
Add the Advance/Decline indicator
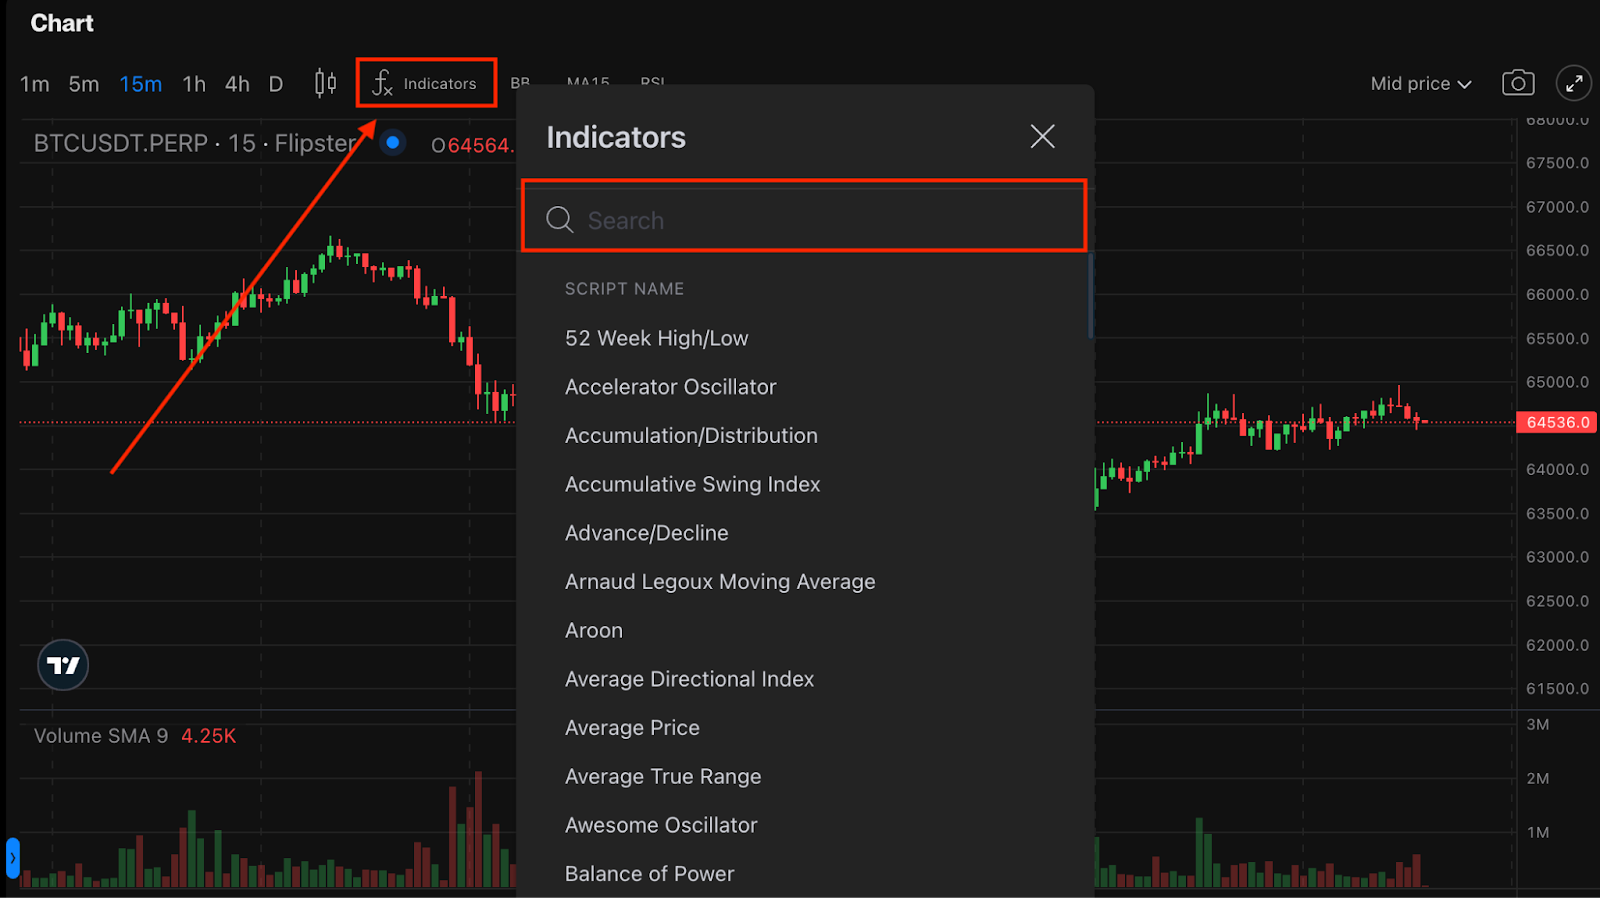[646, 533]
